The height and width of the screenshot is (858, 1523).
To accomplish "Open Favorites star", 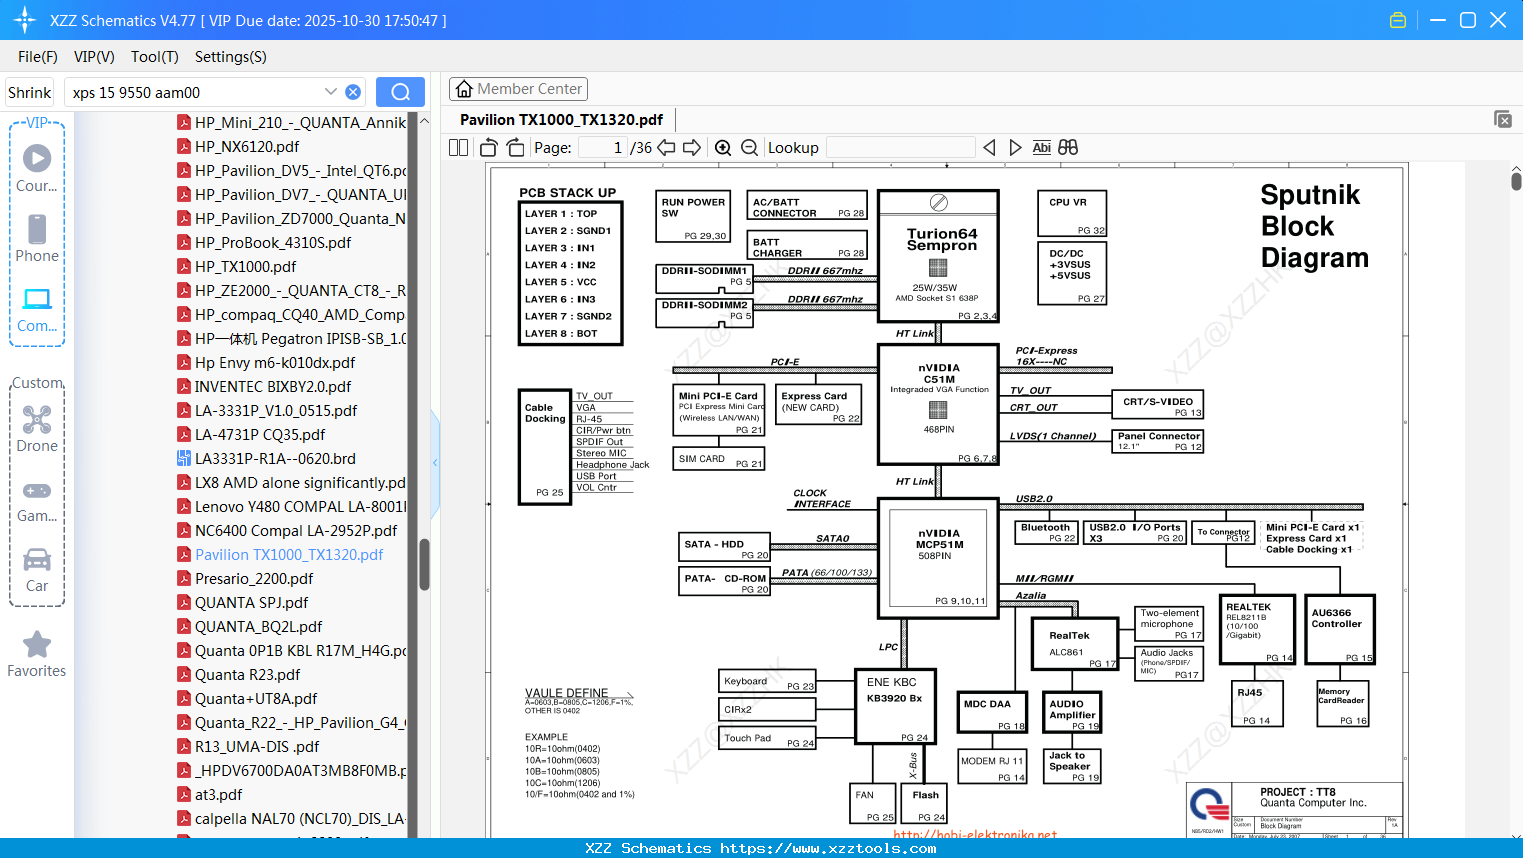I will tap(37, 654).
